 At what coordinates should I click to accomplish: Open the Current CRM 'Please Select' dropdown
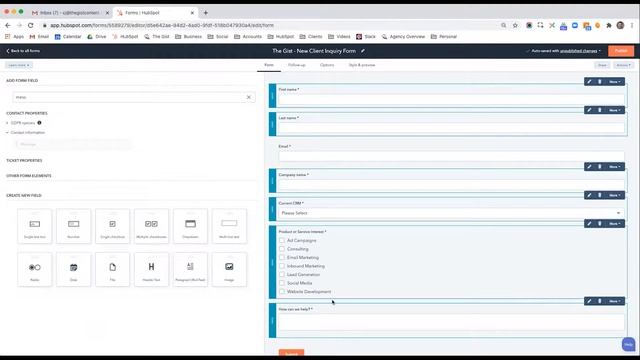click(x=451, y=213)
